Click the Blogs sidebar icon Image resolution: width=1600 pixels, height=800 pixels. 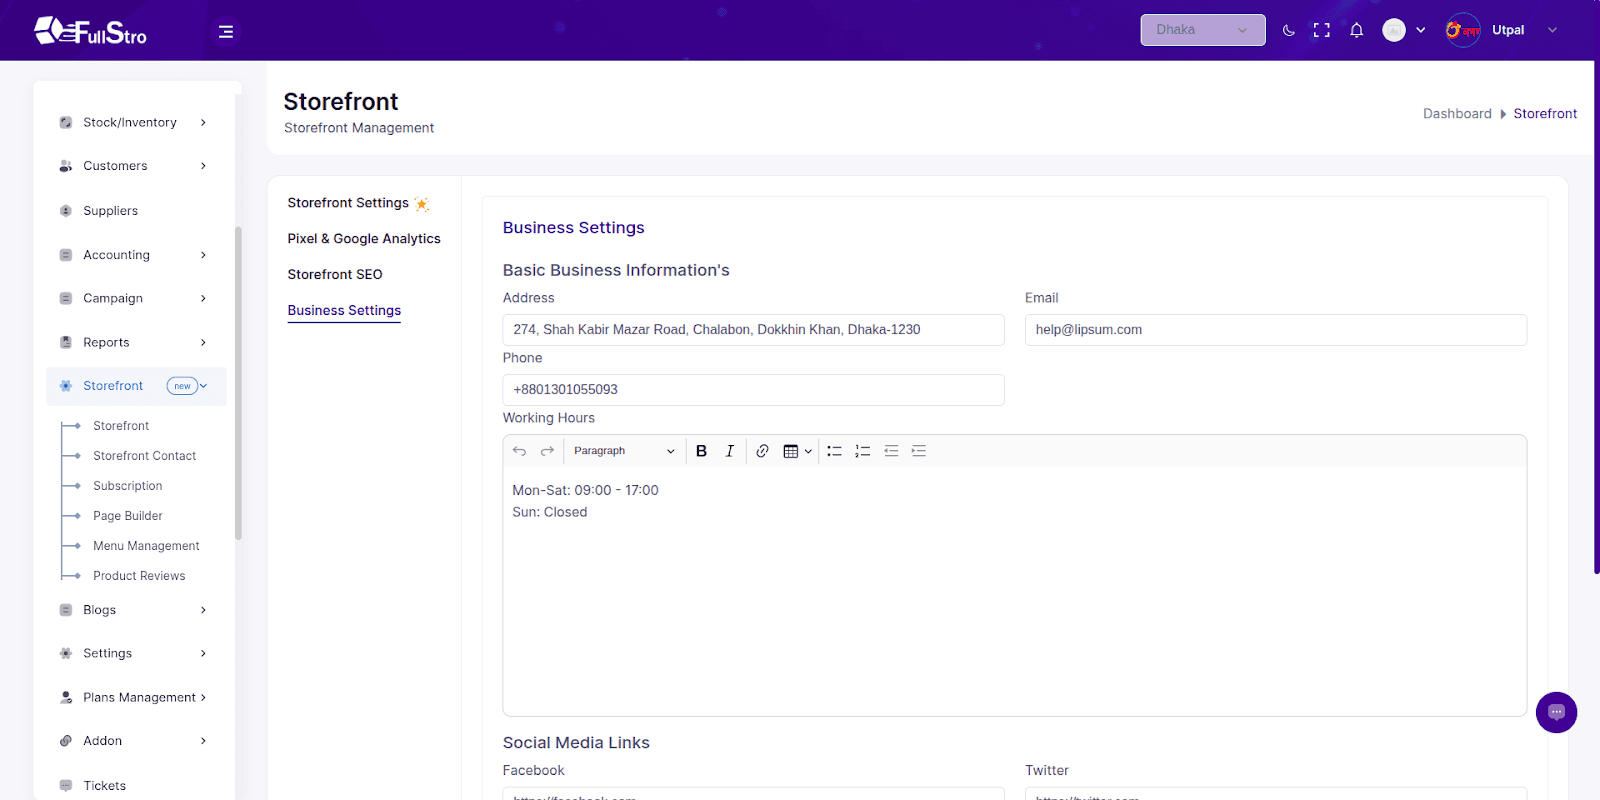click(x=66, y=610)
